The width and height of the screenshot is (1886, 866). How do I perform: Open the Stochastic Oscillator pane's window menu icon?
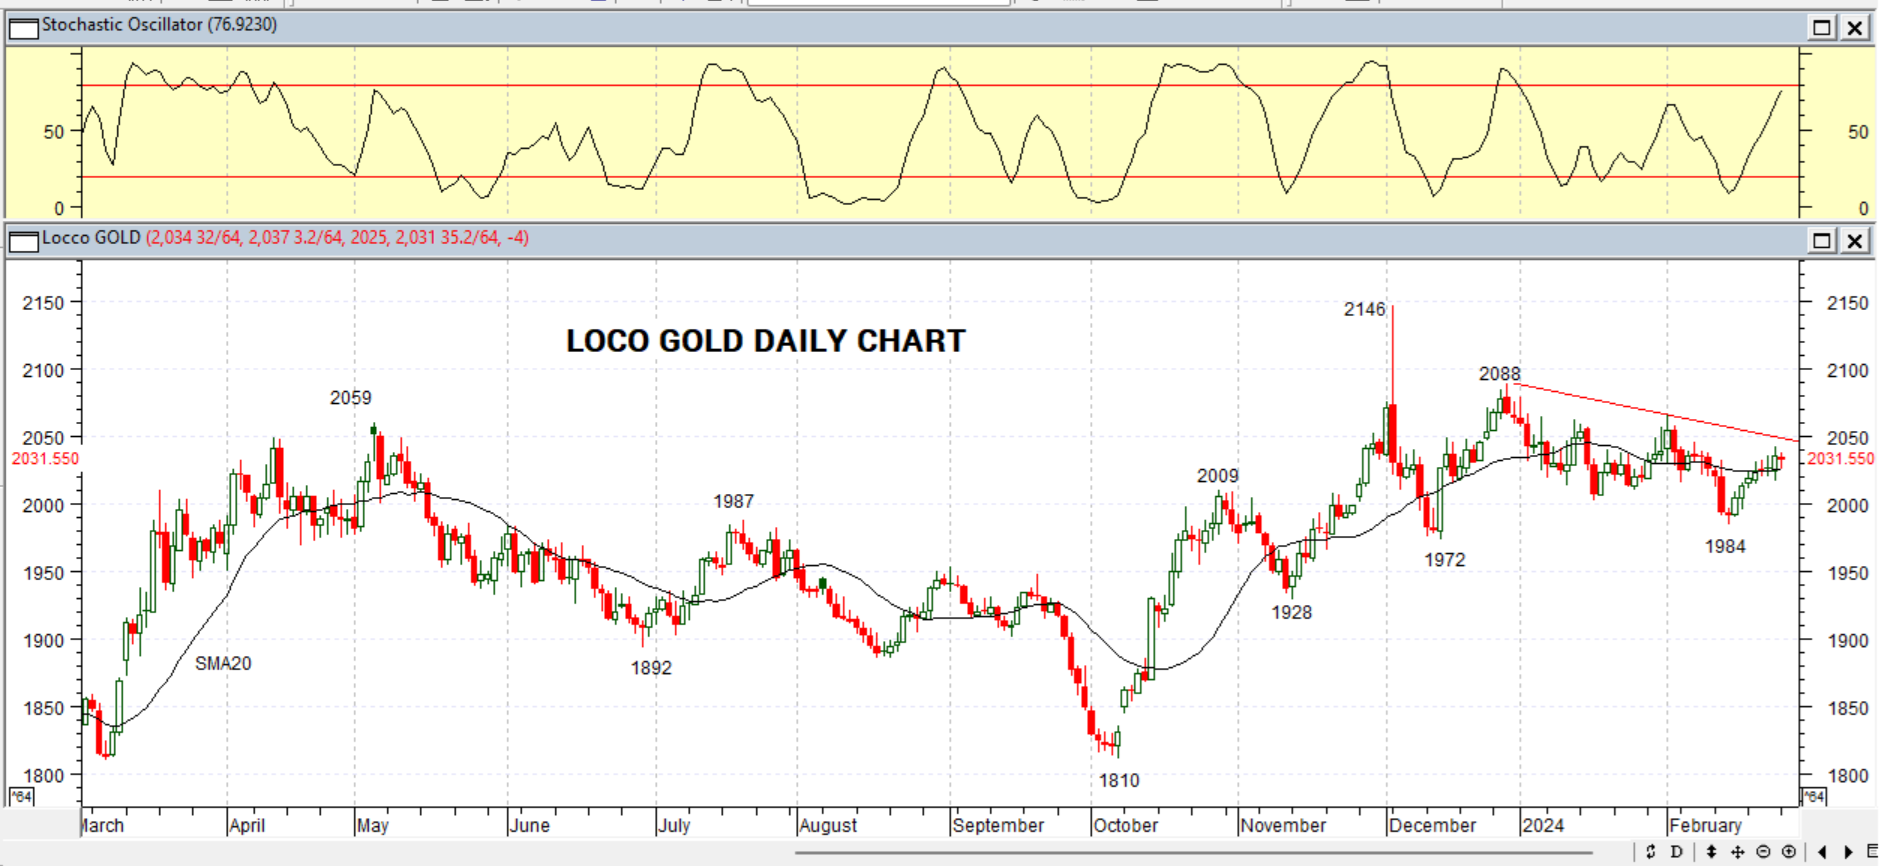(x=23, y=27)
